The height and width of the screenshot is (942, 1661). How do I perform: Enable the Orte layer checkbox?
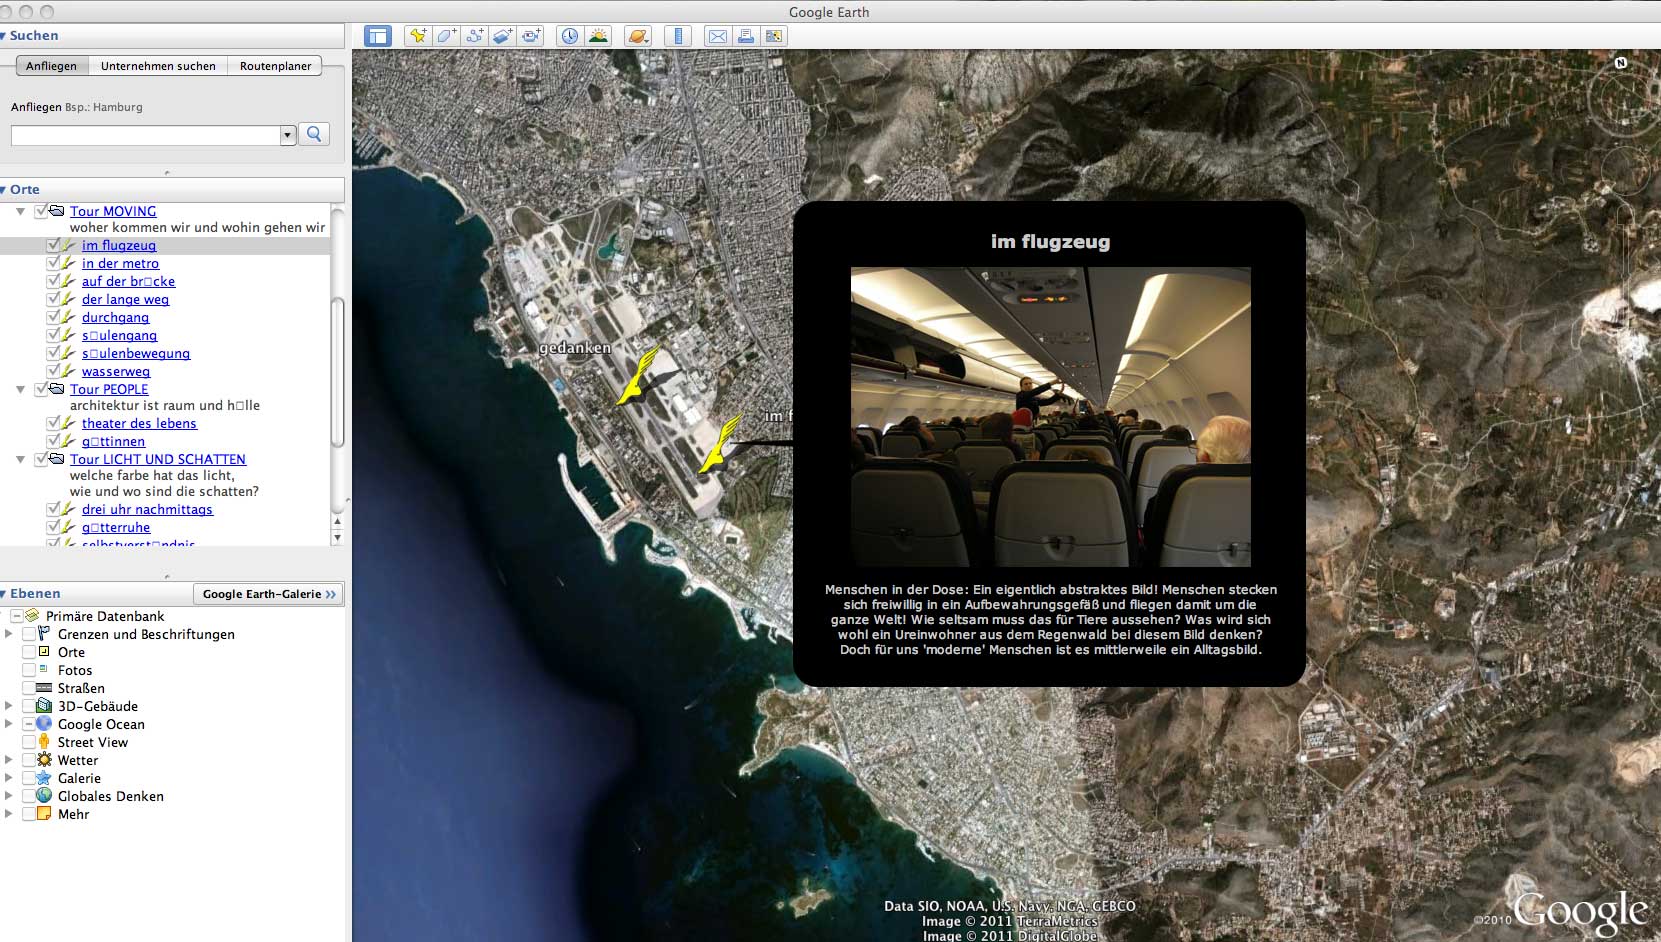click(x=29, y=652)
